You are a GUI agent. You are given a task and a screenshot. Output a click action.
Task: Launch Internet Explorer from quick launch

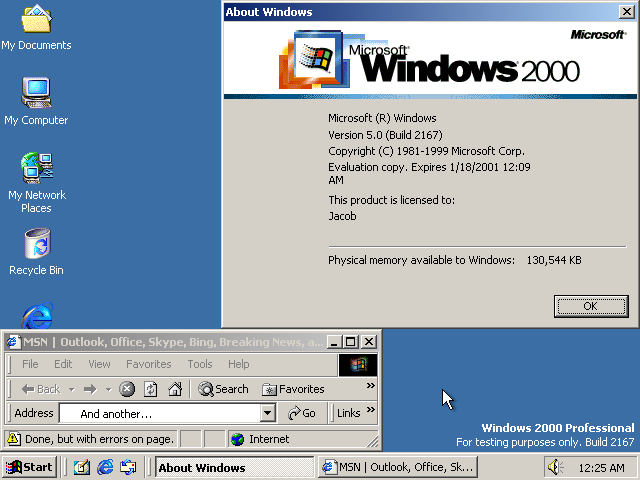105,467
